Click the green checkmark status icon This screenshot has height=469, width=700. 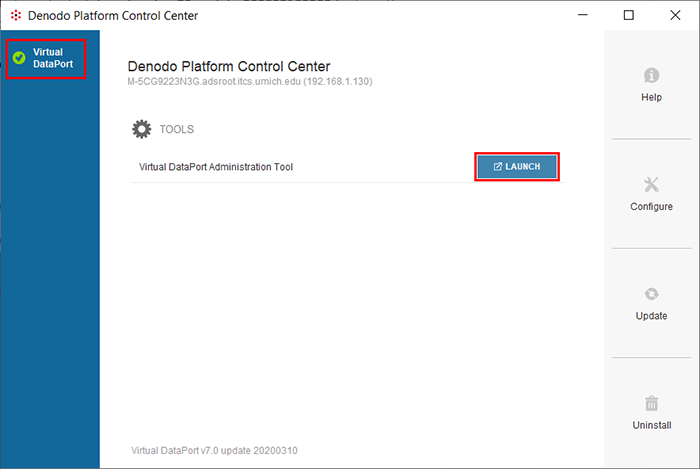point(19,58)
